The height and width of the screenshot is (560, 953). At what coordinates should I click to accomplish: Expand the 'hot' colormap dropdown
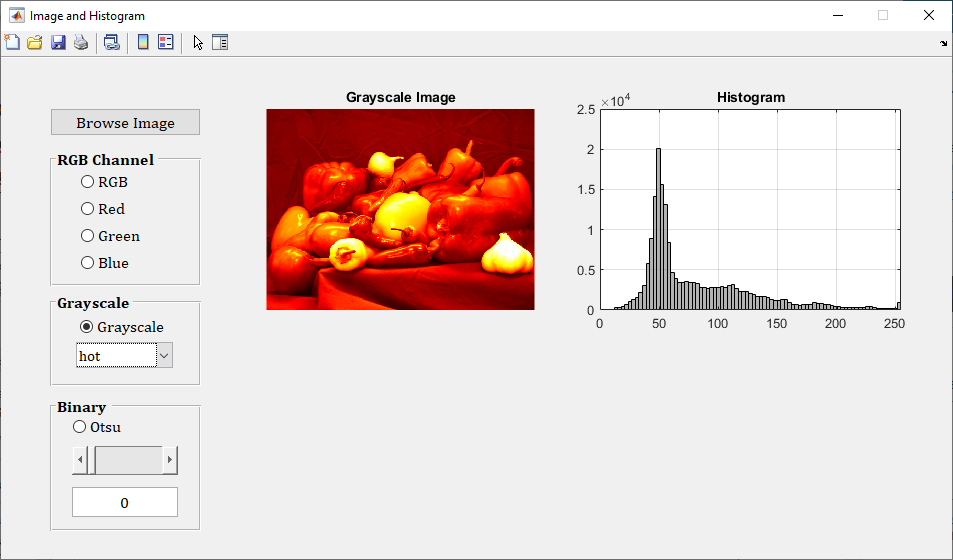pos(165,355)
